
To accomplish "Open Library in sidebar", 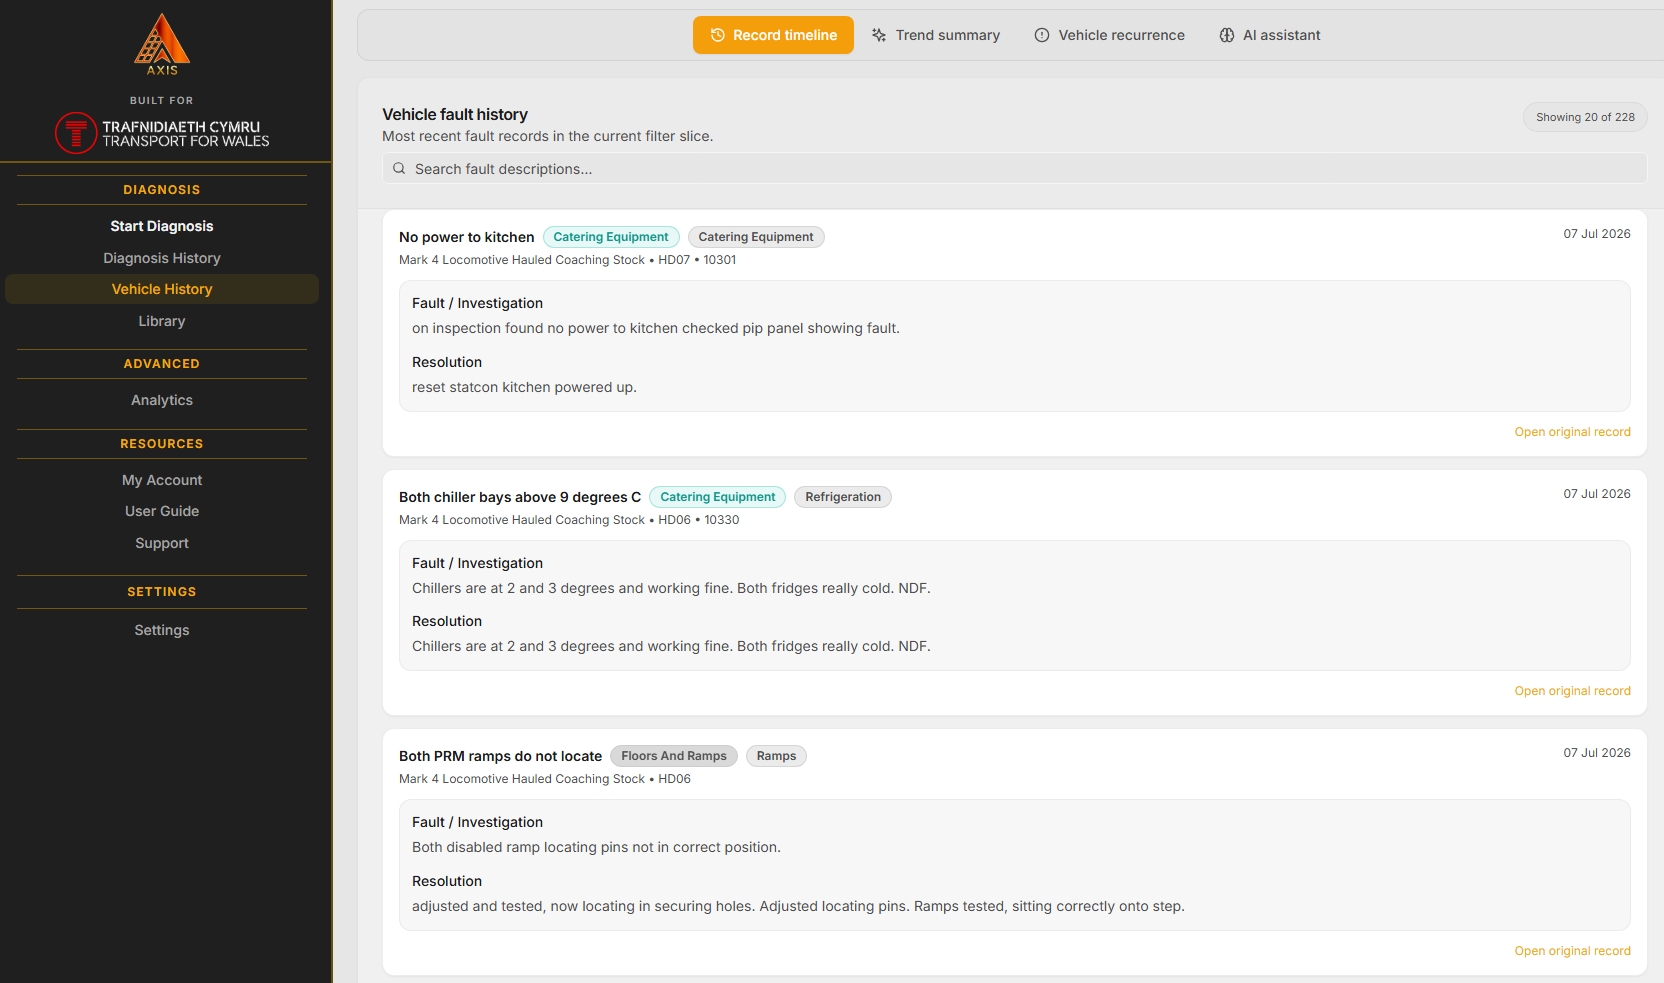I will (162, 321).
